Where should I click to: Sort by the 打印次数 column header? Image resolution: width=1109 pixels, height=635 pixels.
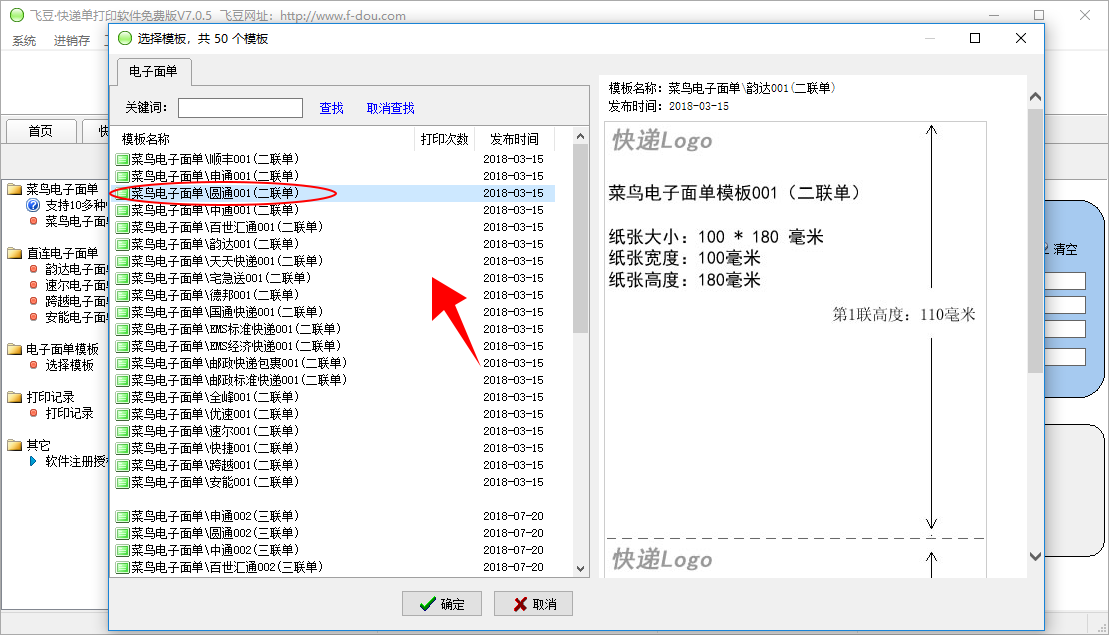(x=444, y=139)
